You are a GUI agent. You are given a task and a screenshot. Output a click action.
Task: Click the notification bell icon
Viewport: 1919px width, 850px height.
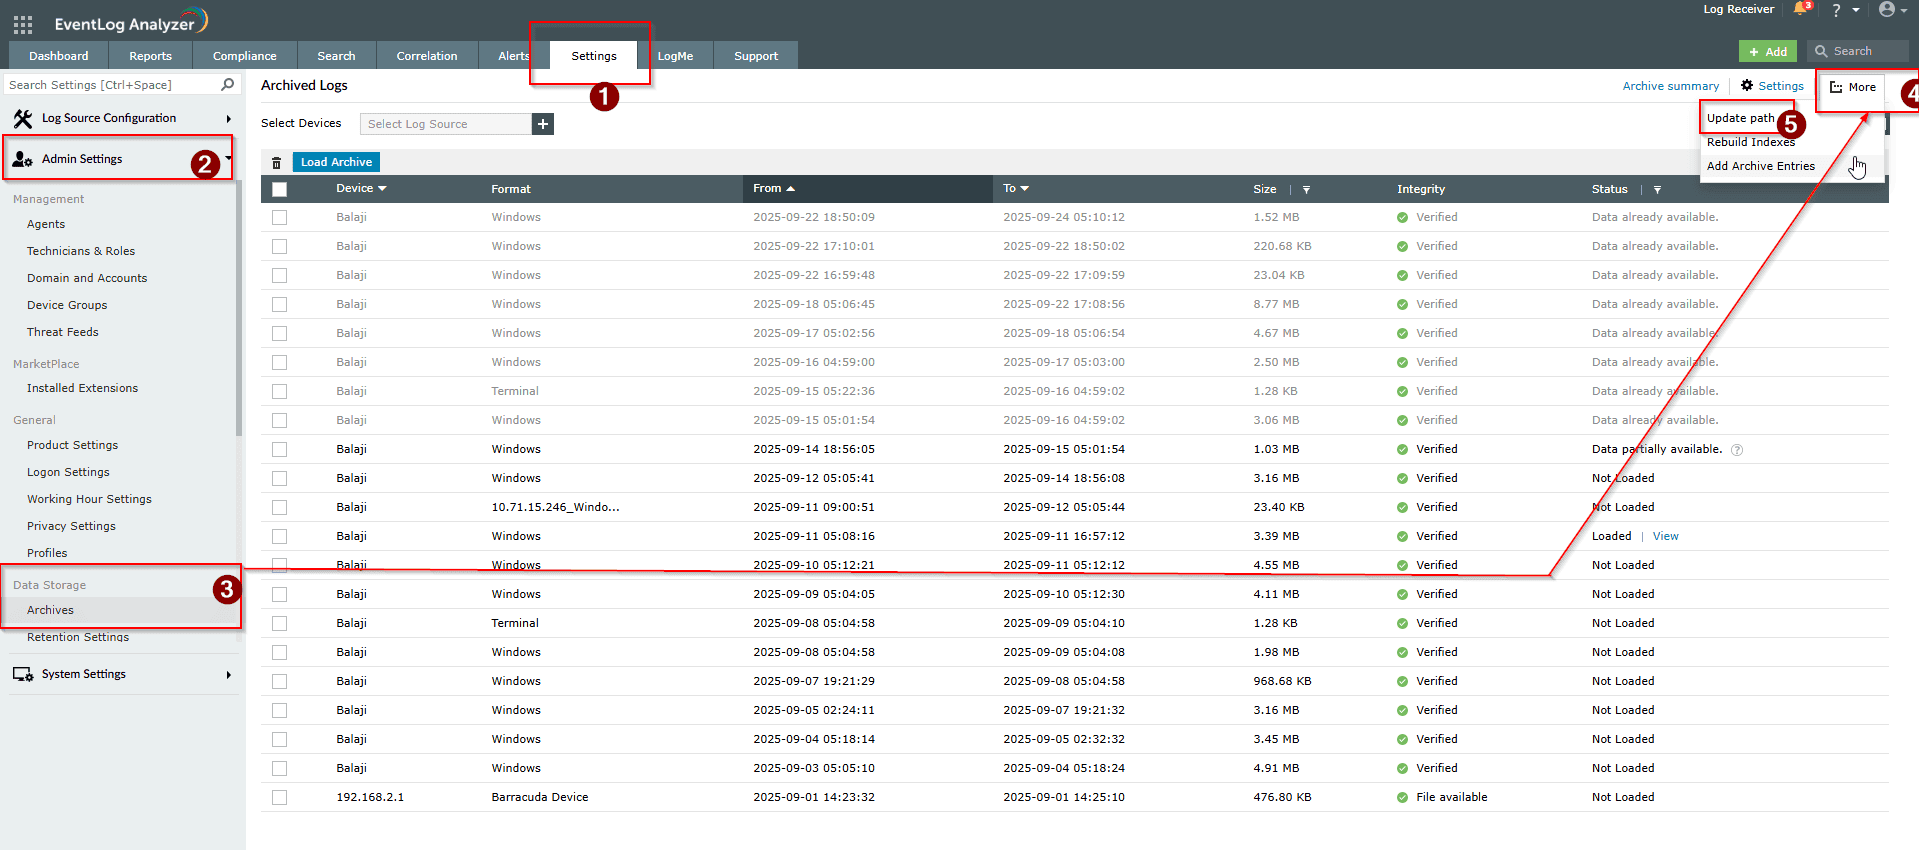[1801, 10]
